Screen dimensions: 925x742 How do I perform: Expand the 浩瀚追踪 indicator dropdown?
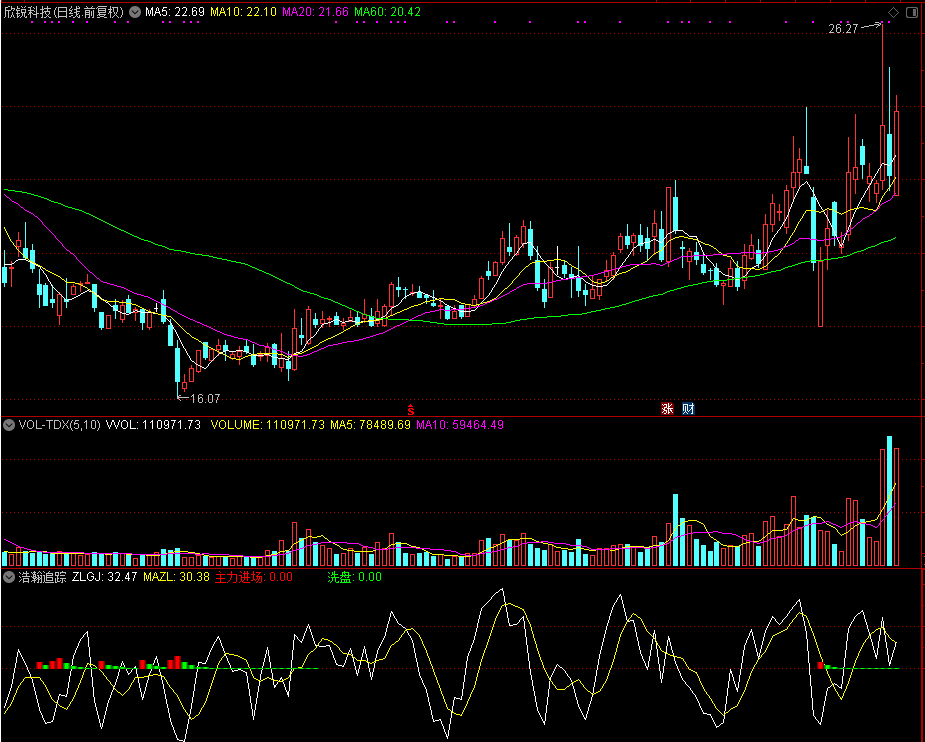point(9,577)
